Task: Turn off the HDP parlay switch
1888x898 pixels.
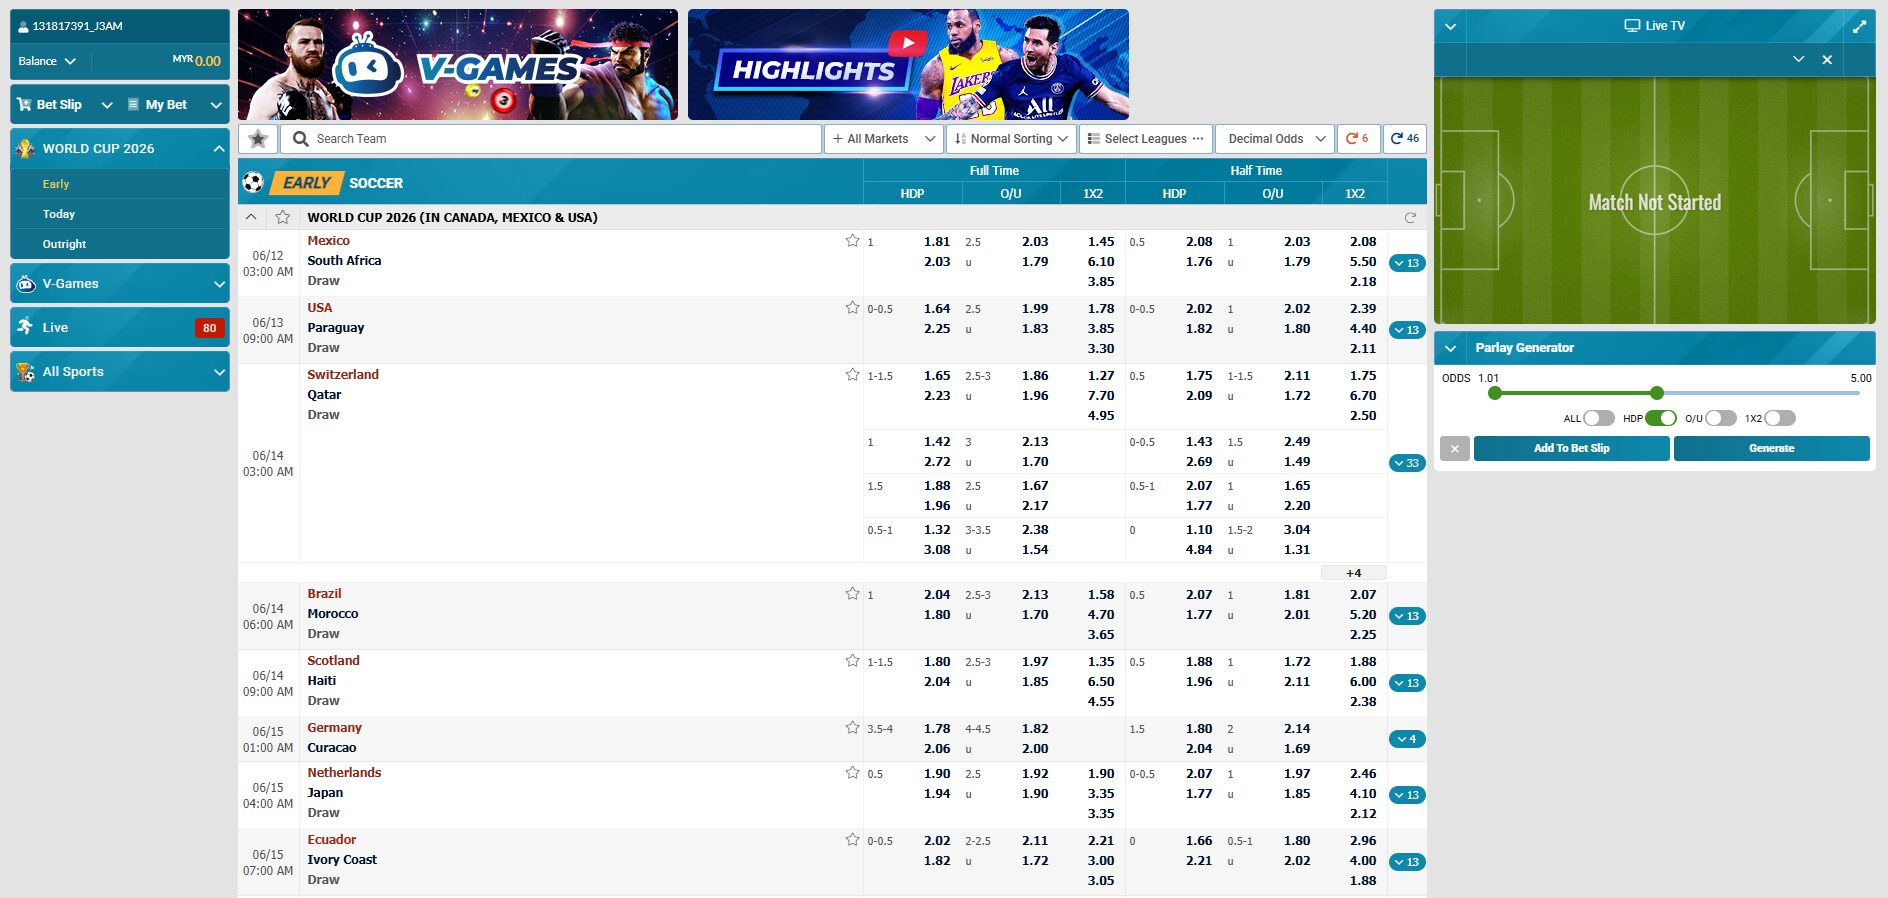Action: point(1660,418)
